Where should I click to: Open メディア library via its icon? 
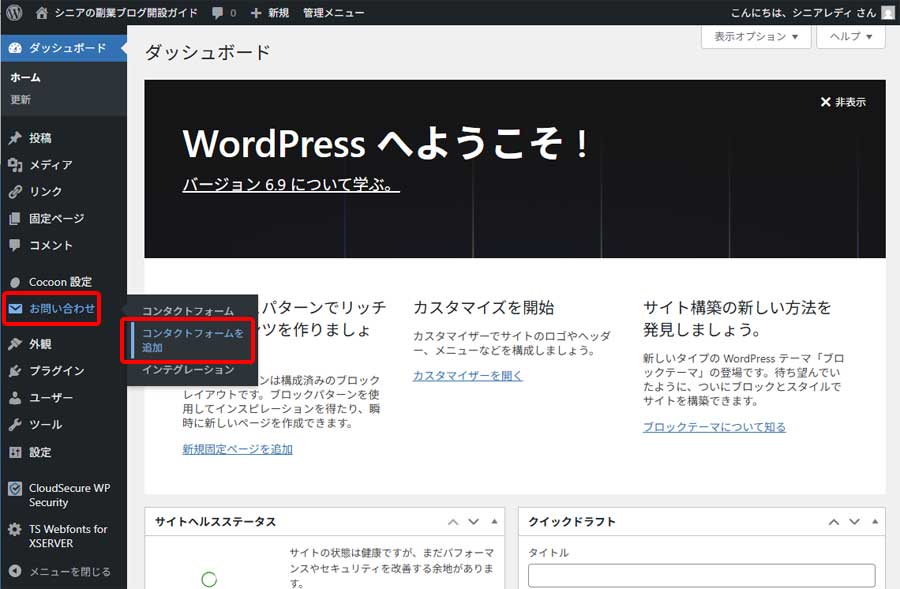pyautogui.click(x=17, y=164)
